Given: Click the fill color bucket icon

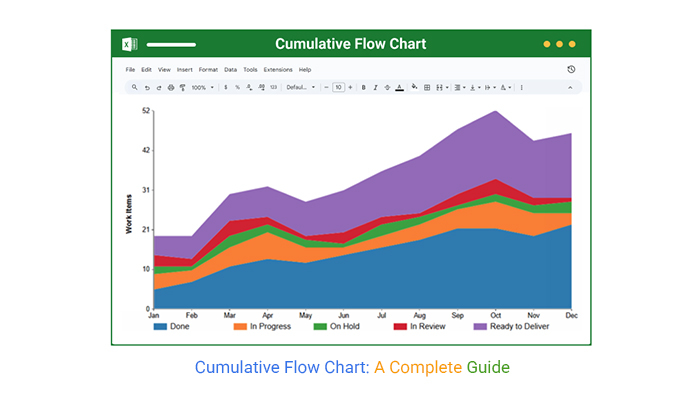Looking at the screenshot, I should coord(415,88).
